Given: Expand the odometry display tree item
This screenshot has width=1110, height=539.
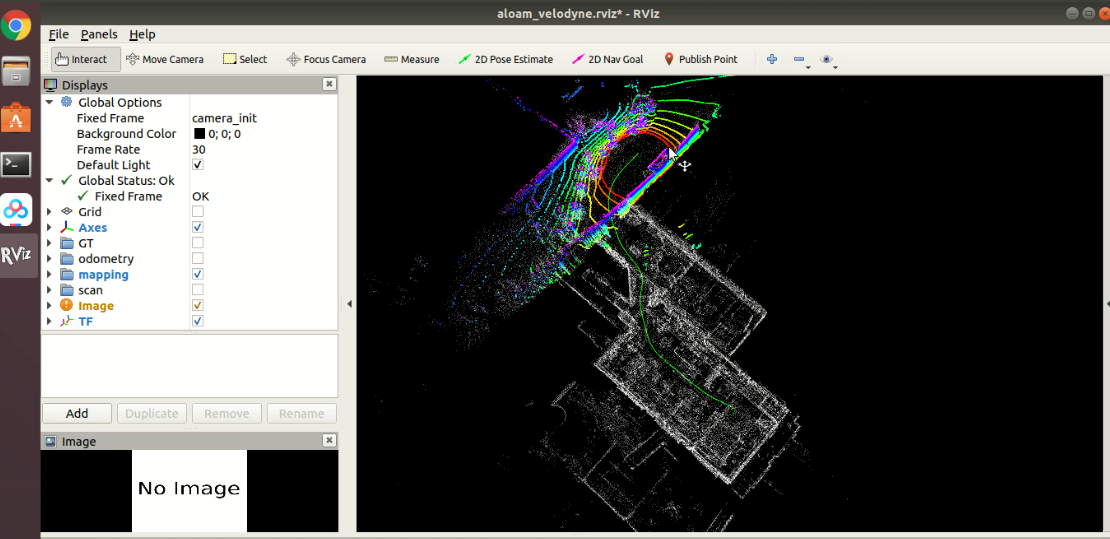Looking at the screenshot, I should coord(50,259).
